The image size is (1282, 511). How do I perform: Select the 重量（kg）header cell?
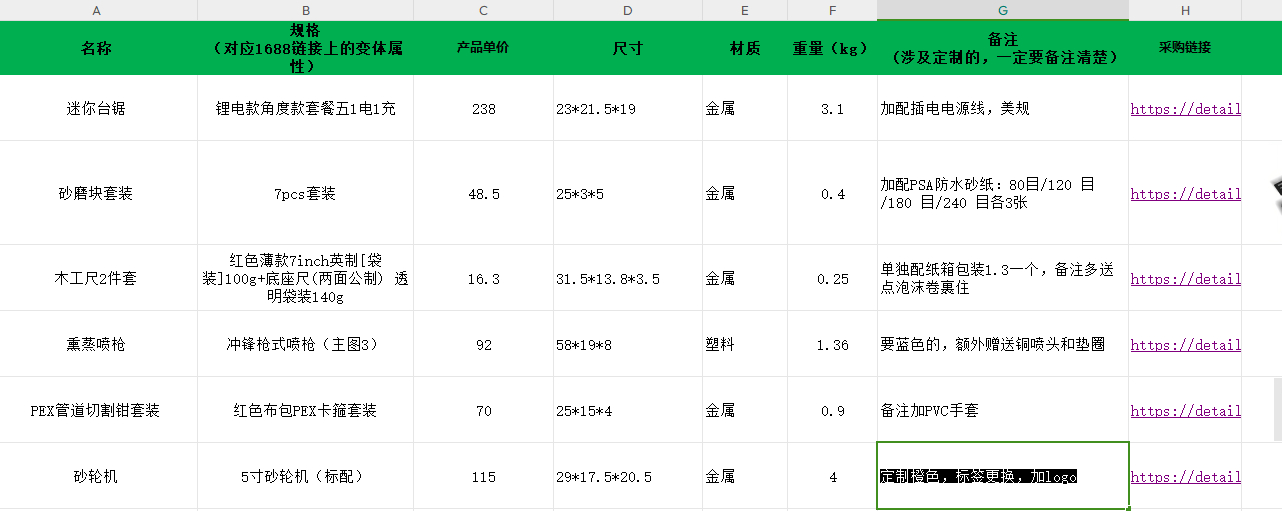832,48
